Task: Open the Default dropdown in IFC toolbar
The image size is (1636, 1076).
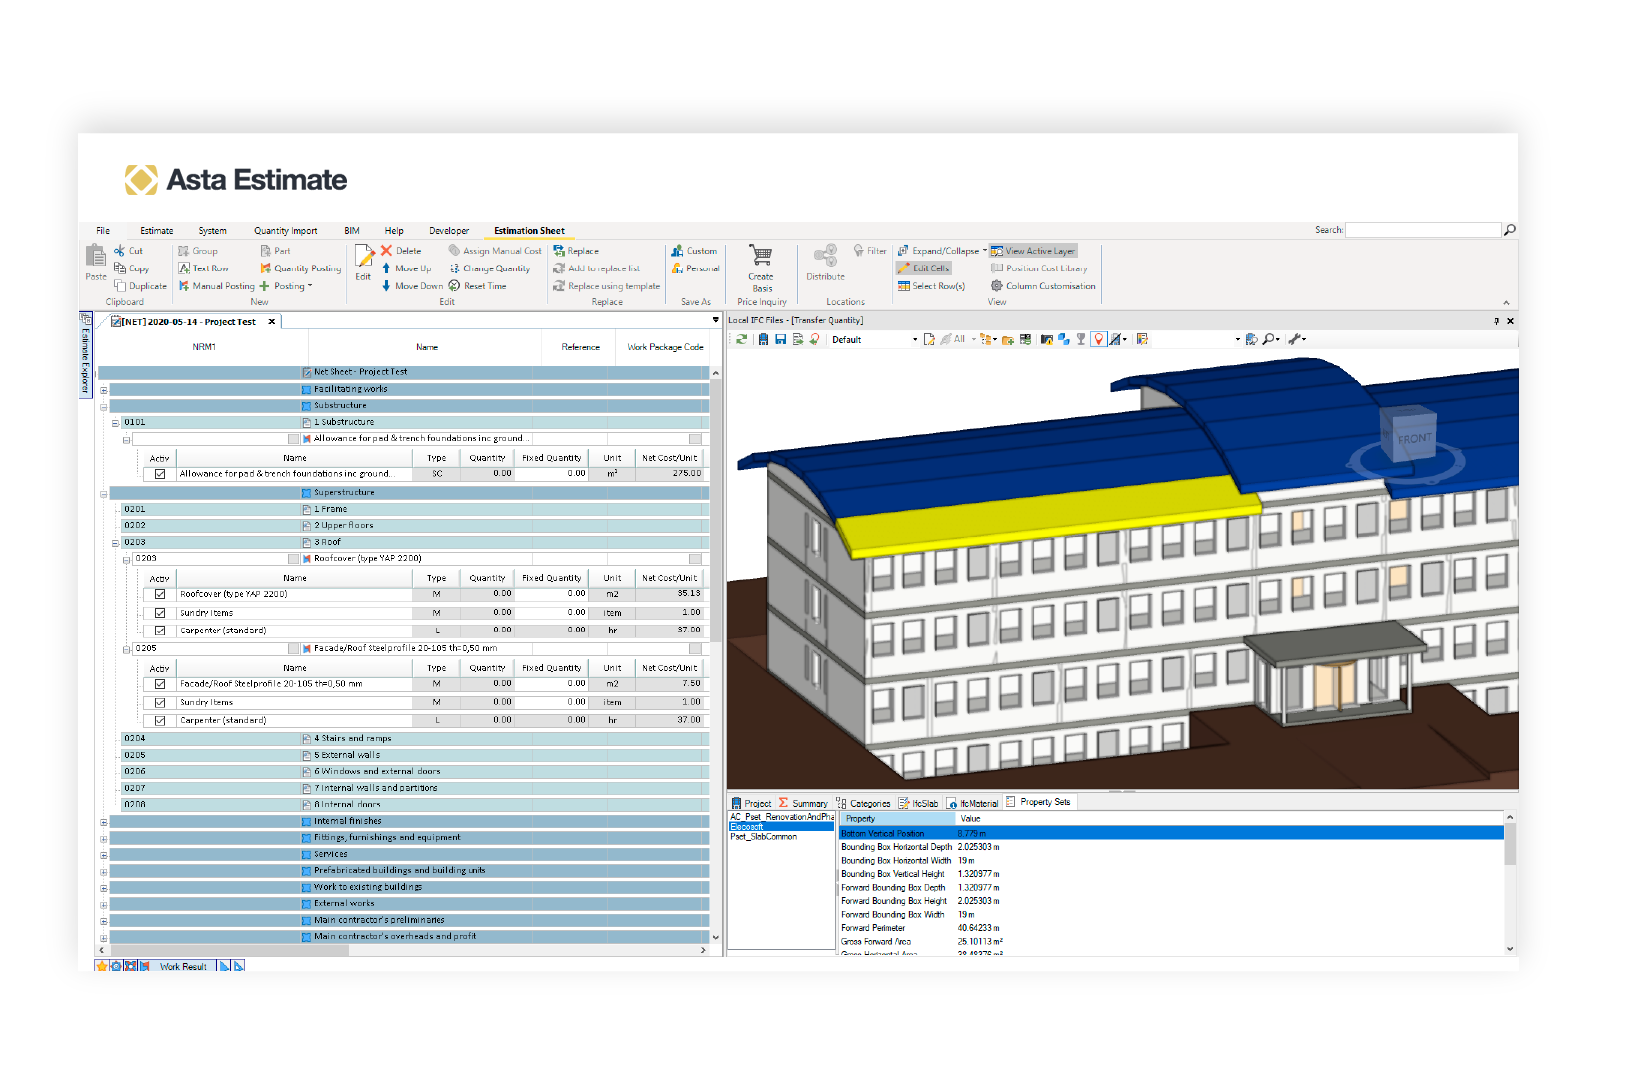Action: [x=914, y=340]
